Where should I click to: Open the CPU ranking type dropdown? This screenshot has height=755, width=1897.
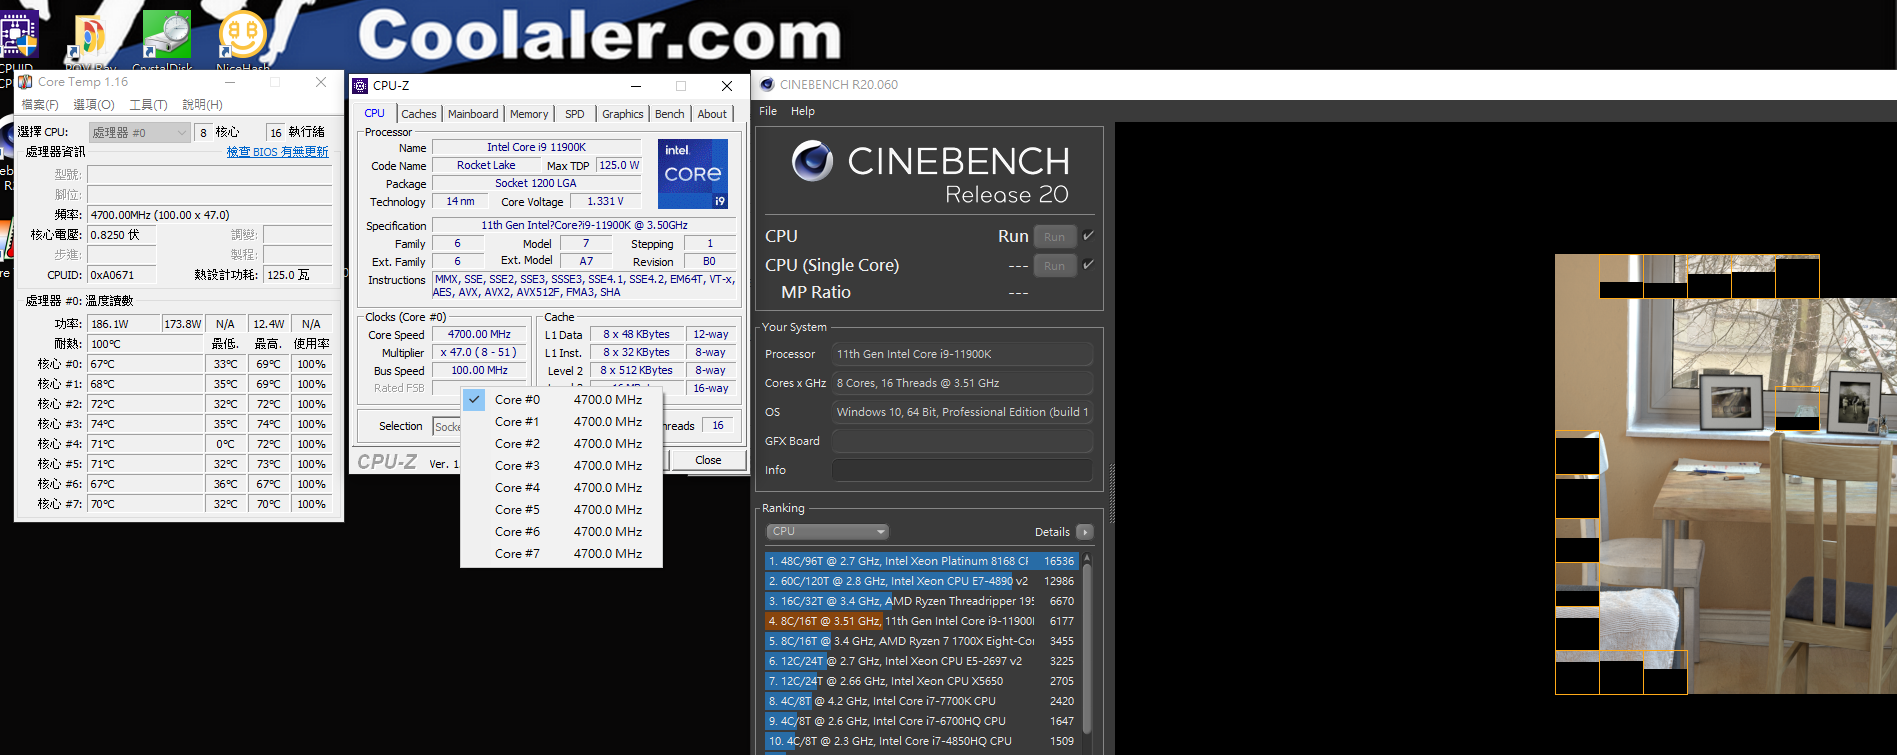tap(827, 532)
